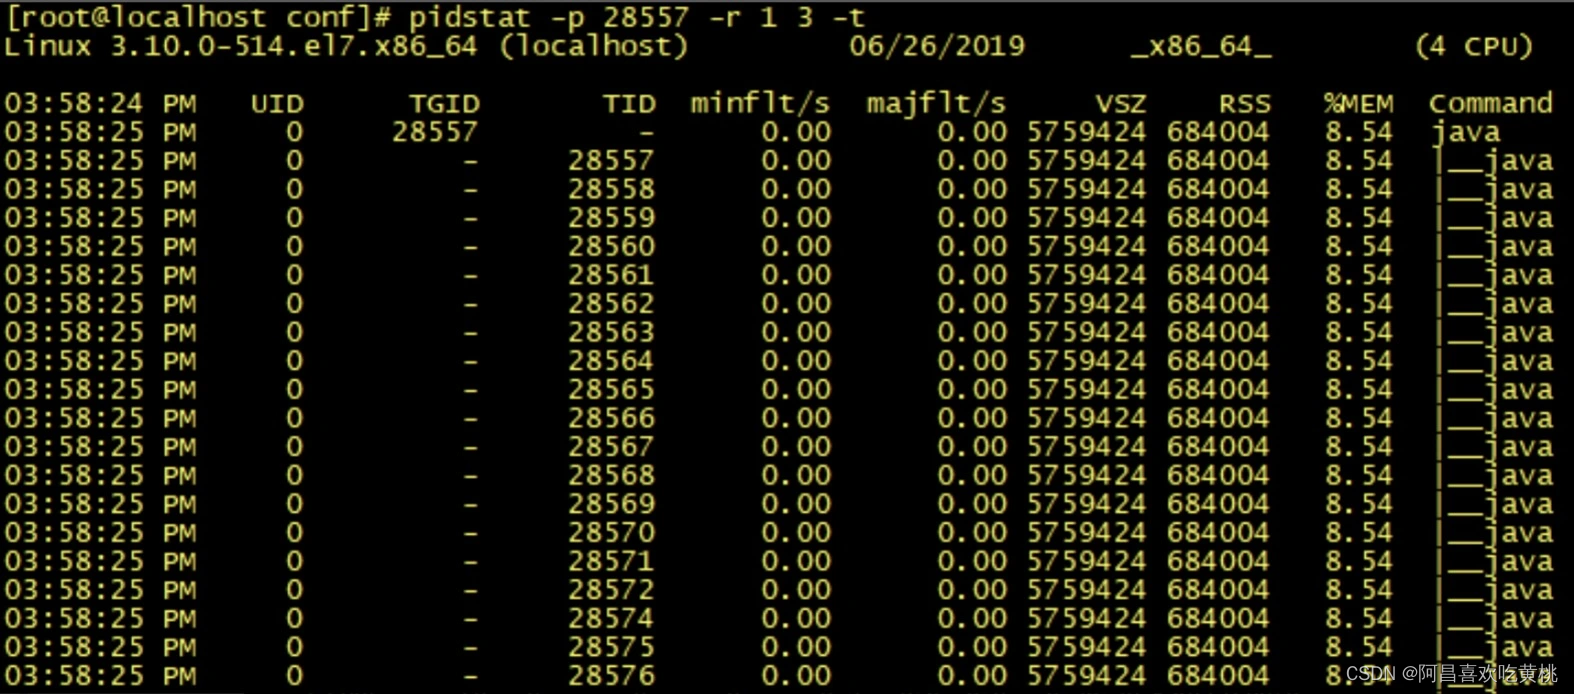
Task: Select TID 28558
Action: pyautogui.click(x=611, y=190)
